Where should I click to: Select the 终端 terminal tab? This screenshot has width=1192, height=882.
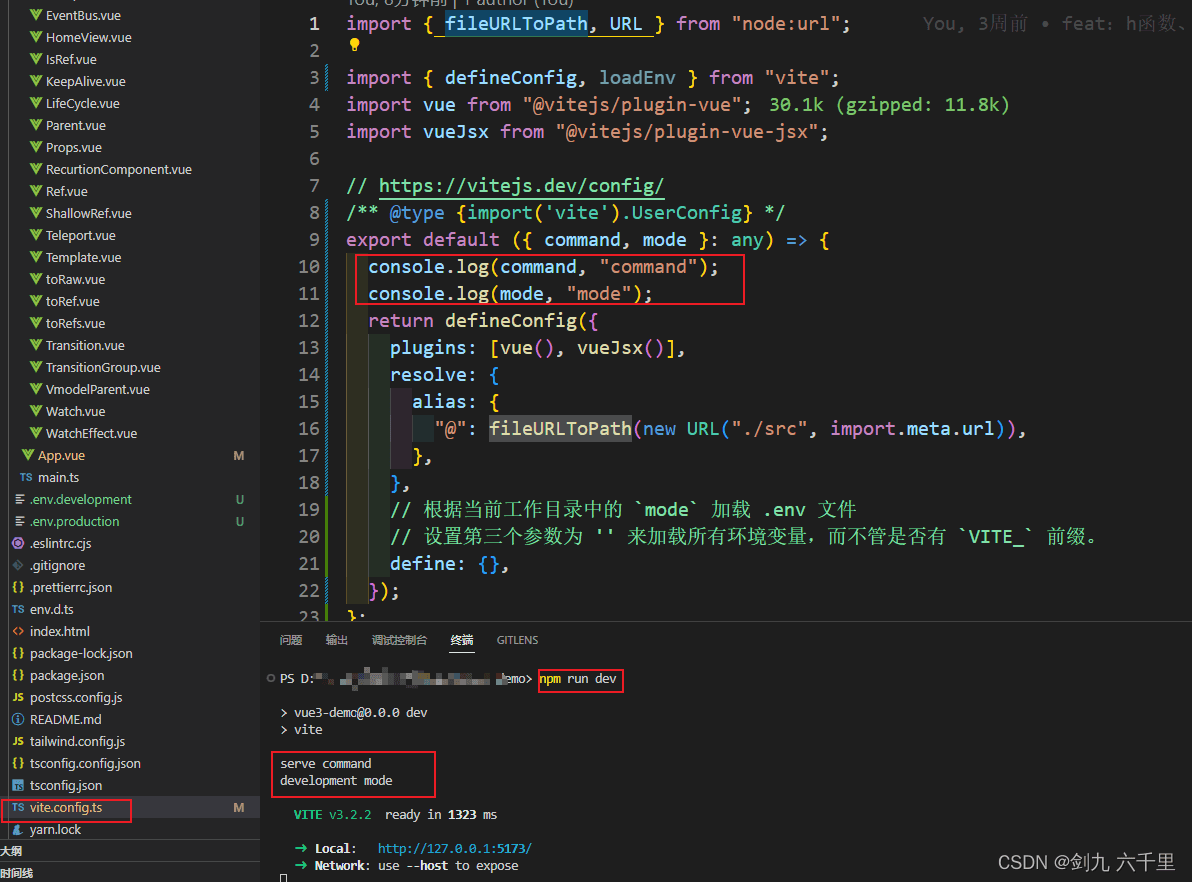click(462, 640)
